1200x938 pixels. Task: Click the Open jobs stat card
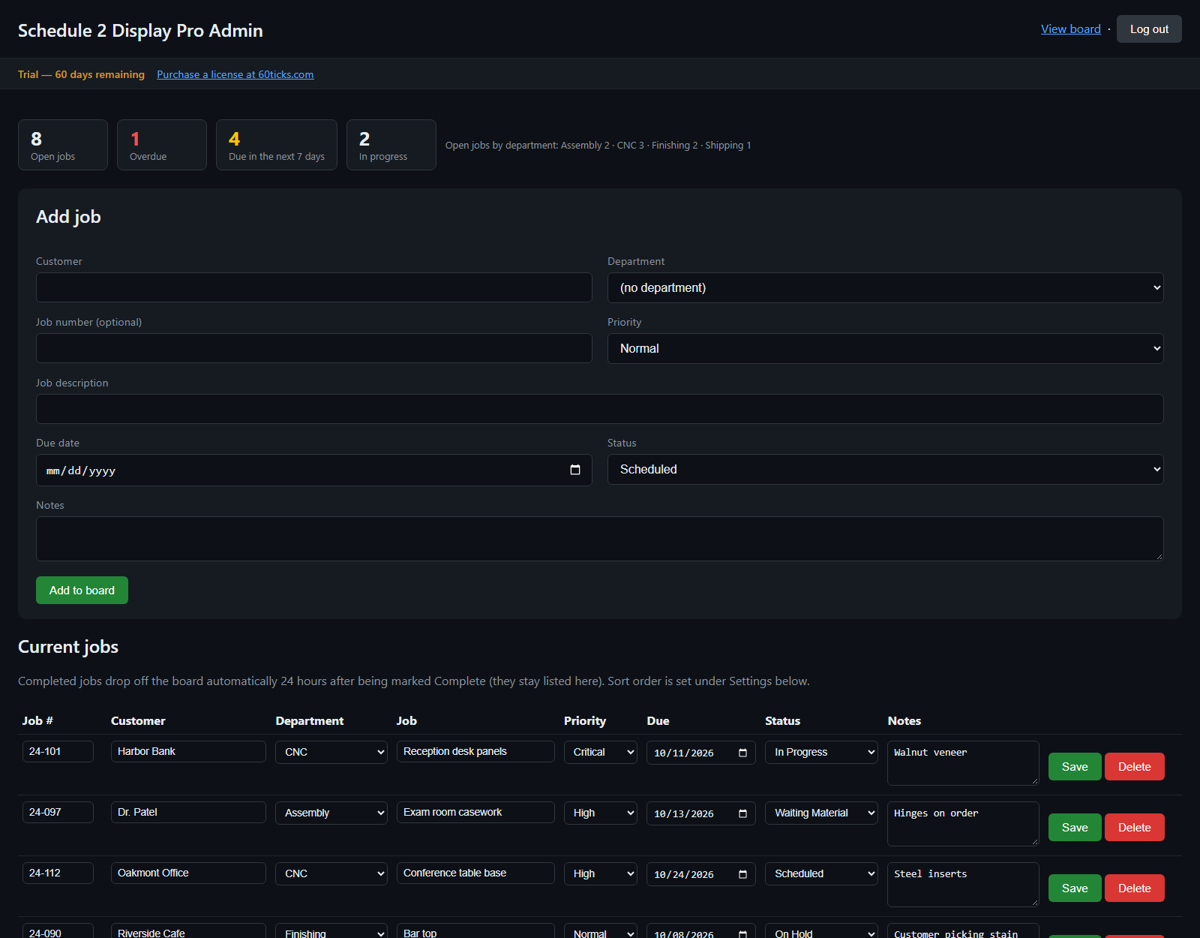63,145
